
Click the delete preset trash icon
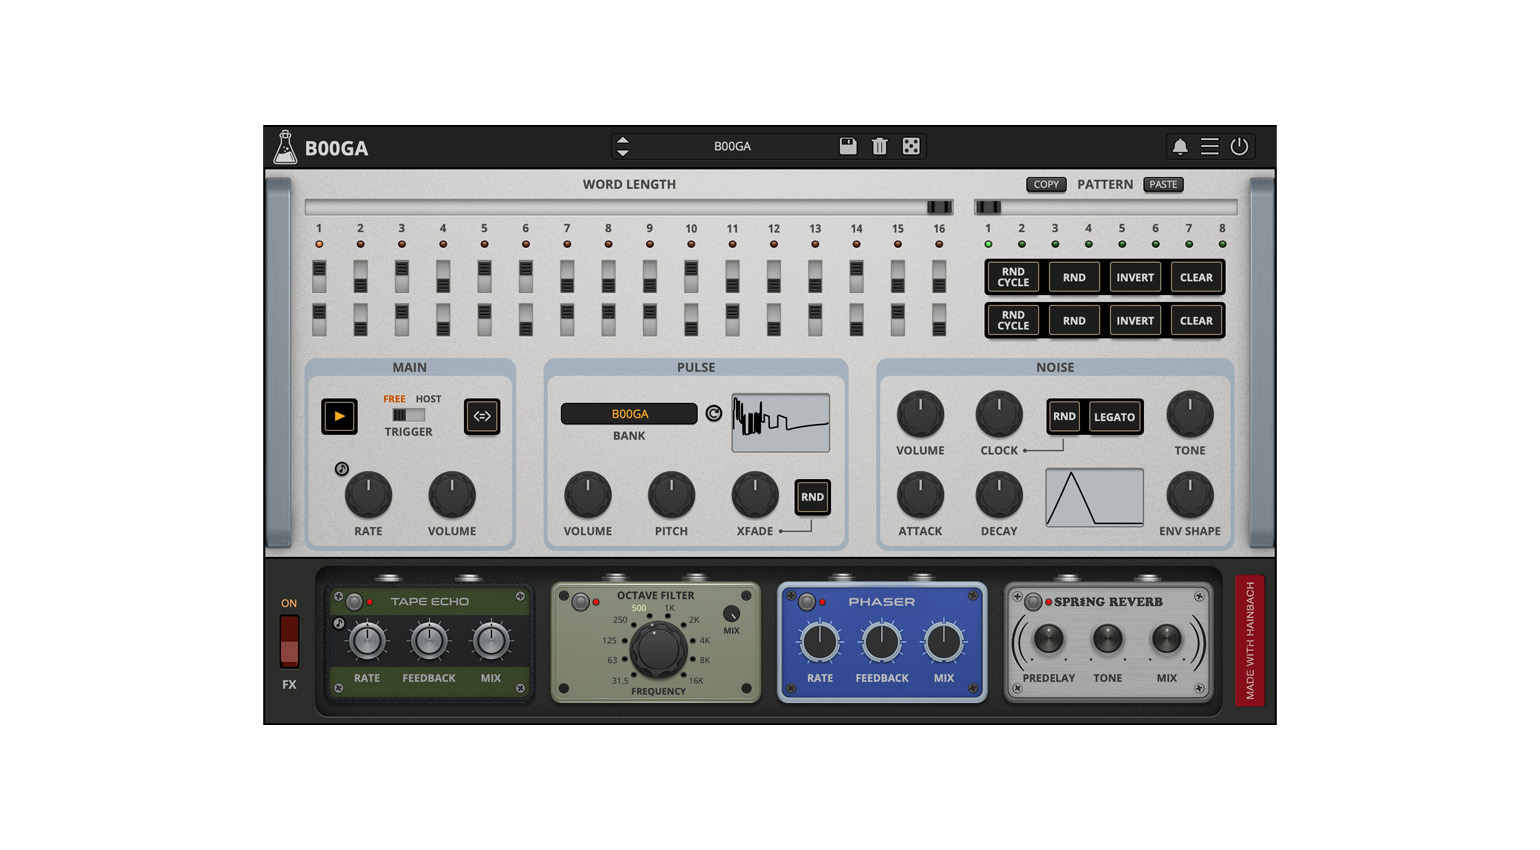click(879, 146)
